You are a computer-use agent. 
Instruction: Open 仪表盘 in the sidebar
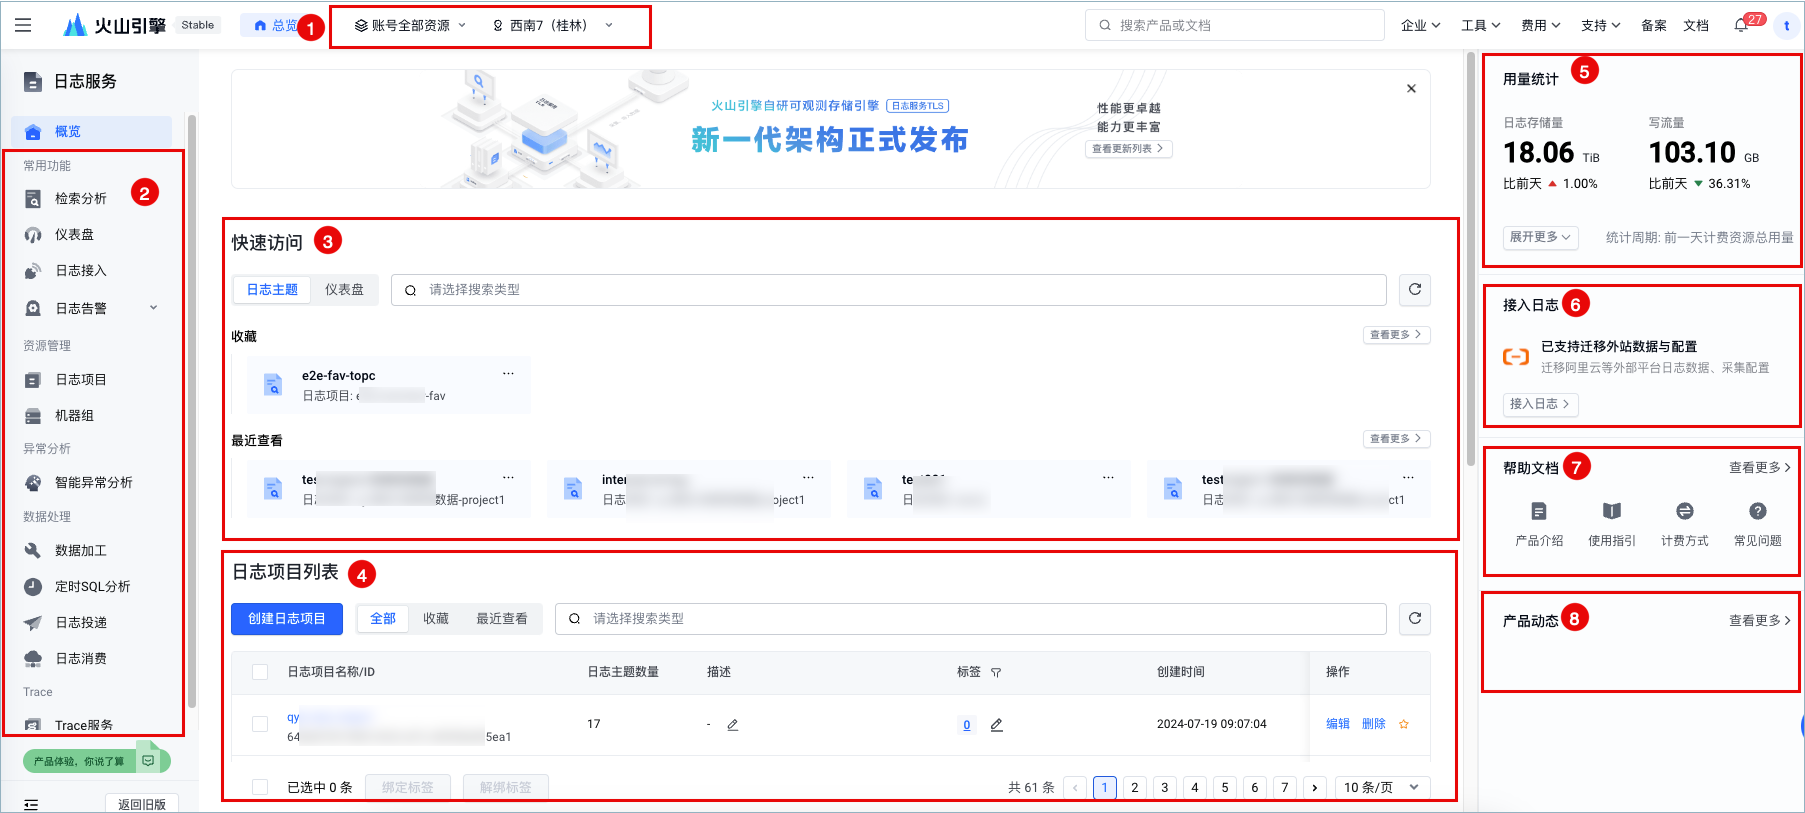pos(74,235)
